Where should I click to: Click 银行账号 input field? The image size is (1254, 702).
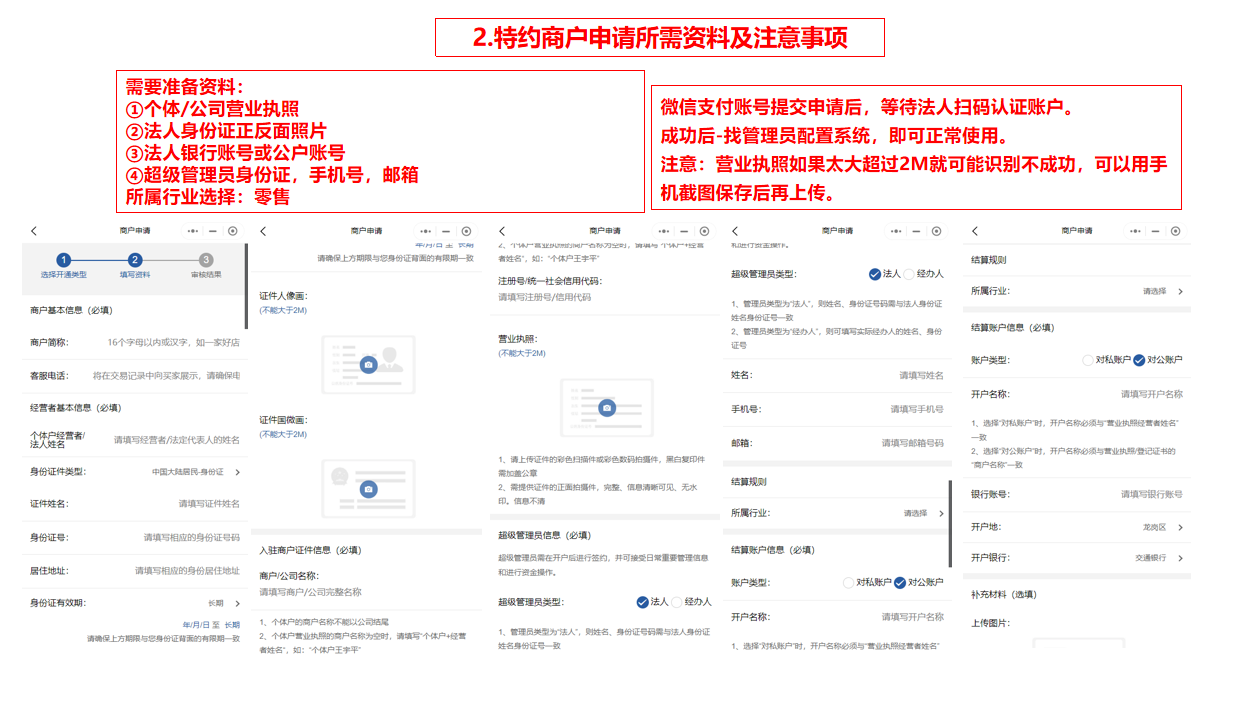[x=1151, y=494]
